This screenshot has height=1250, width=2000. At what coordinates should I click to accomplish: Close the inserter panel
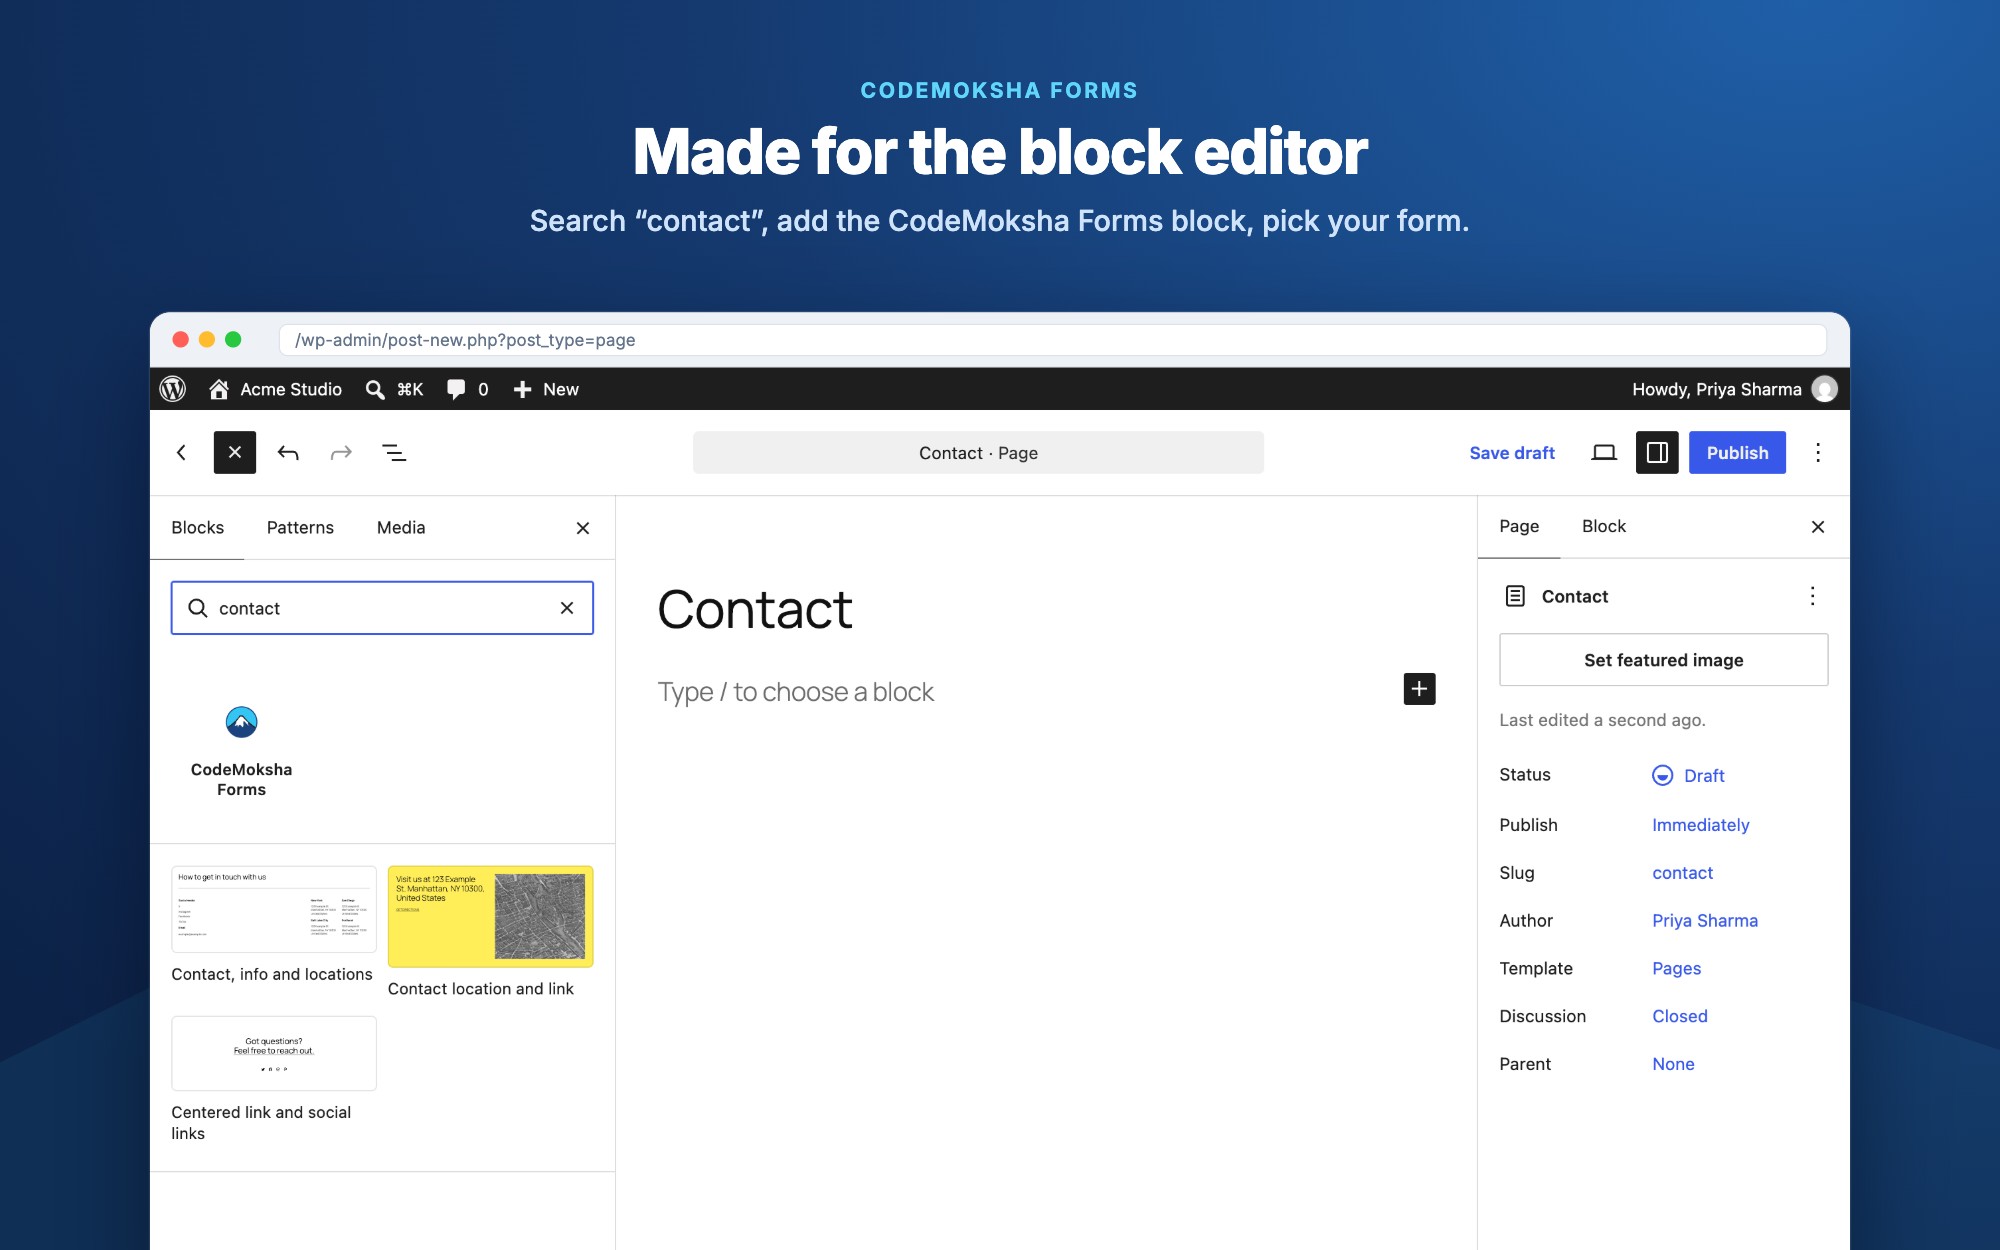pyautogui.click(x=583, y=528)
